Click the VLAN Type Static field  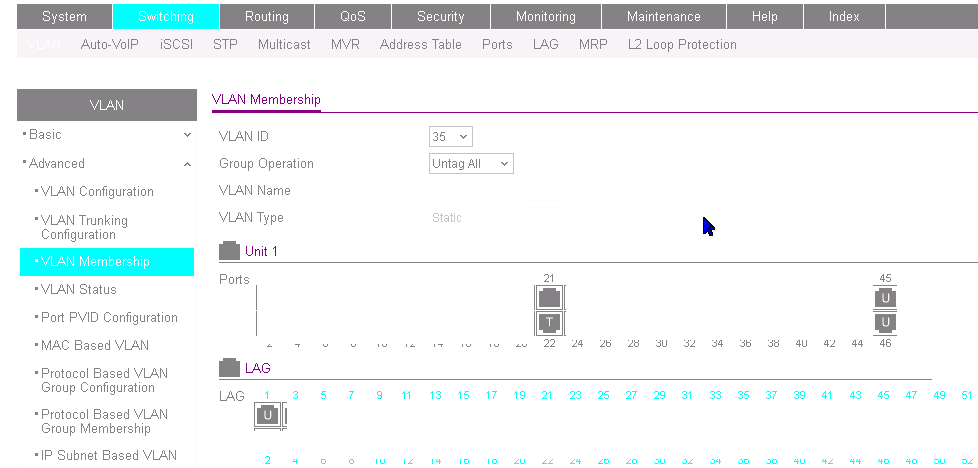coord(495,218)
